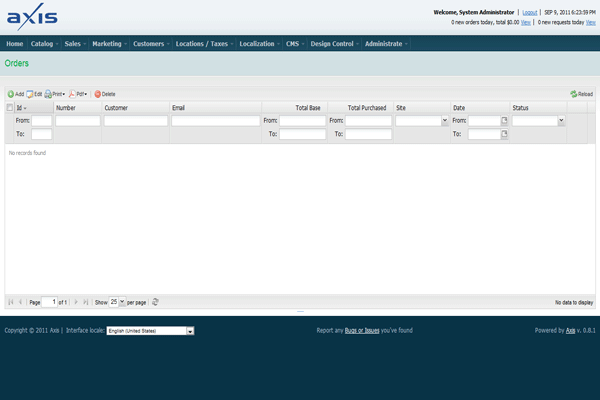This screenshot has height=400, width=600.
Task: Open the Pdf export menu
Action: [x=78, y=94]
